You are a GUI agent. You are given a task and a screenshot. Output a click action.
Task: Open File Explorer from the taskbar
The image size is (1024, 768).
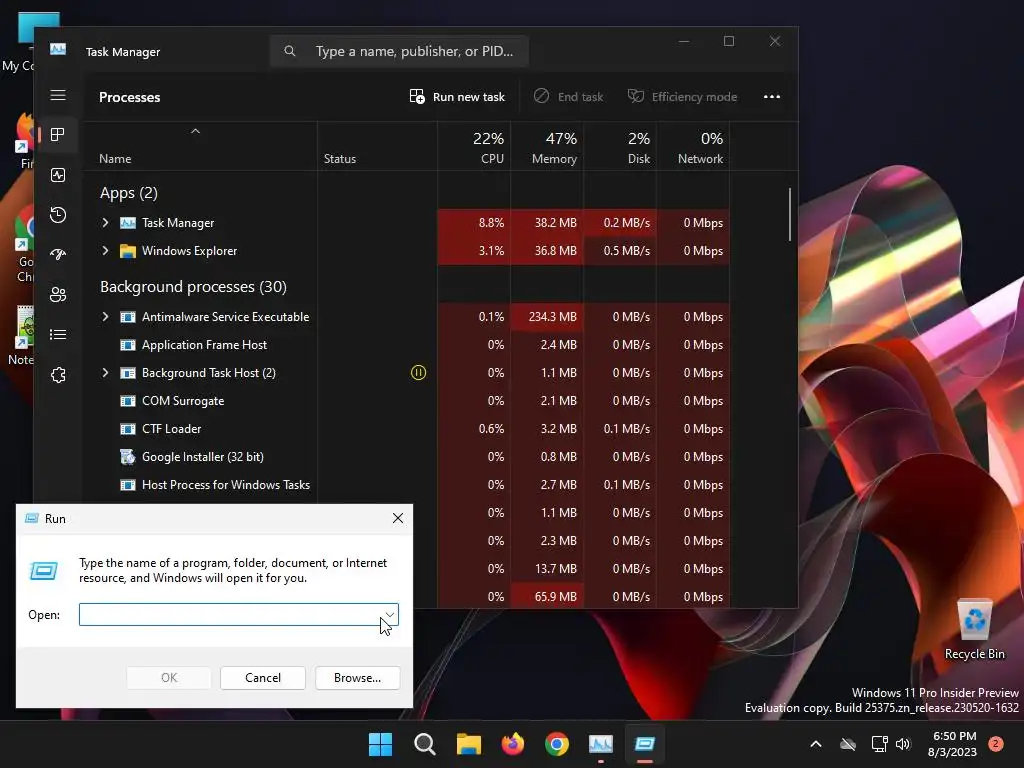469,744
